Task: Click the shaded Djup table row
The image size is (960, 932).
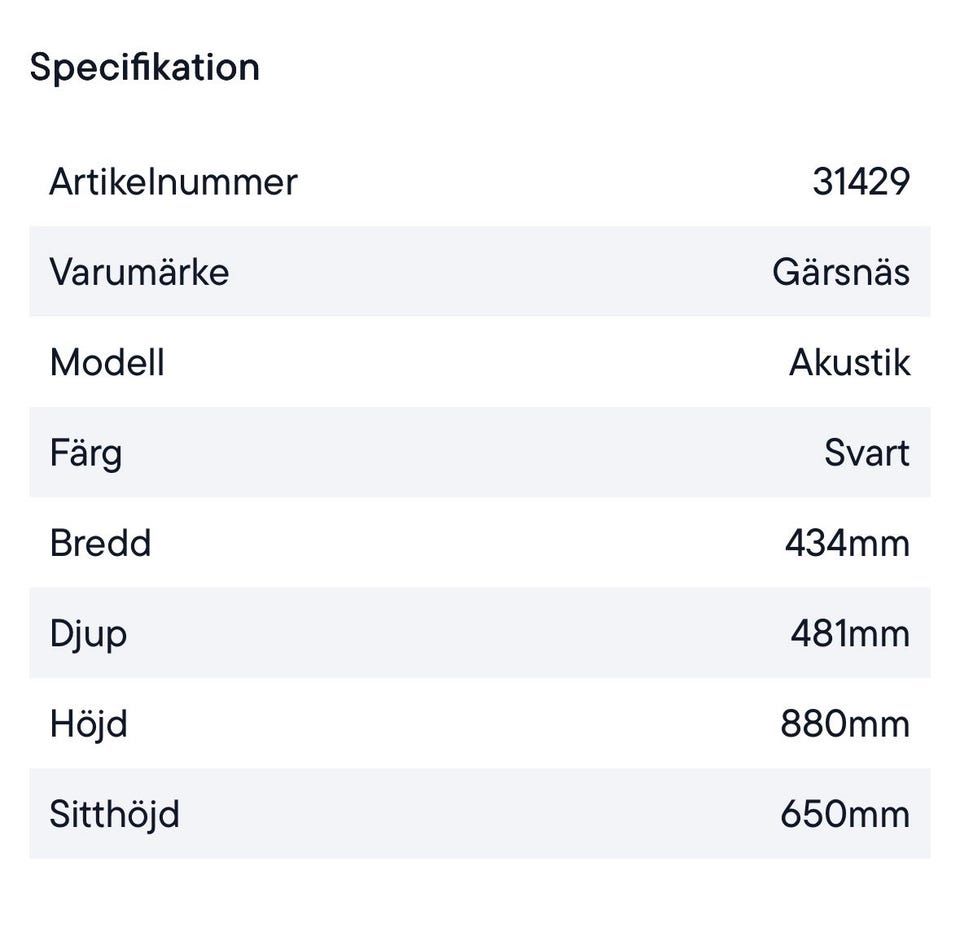Action: [480, 634]
